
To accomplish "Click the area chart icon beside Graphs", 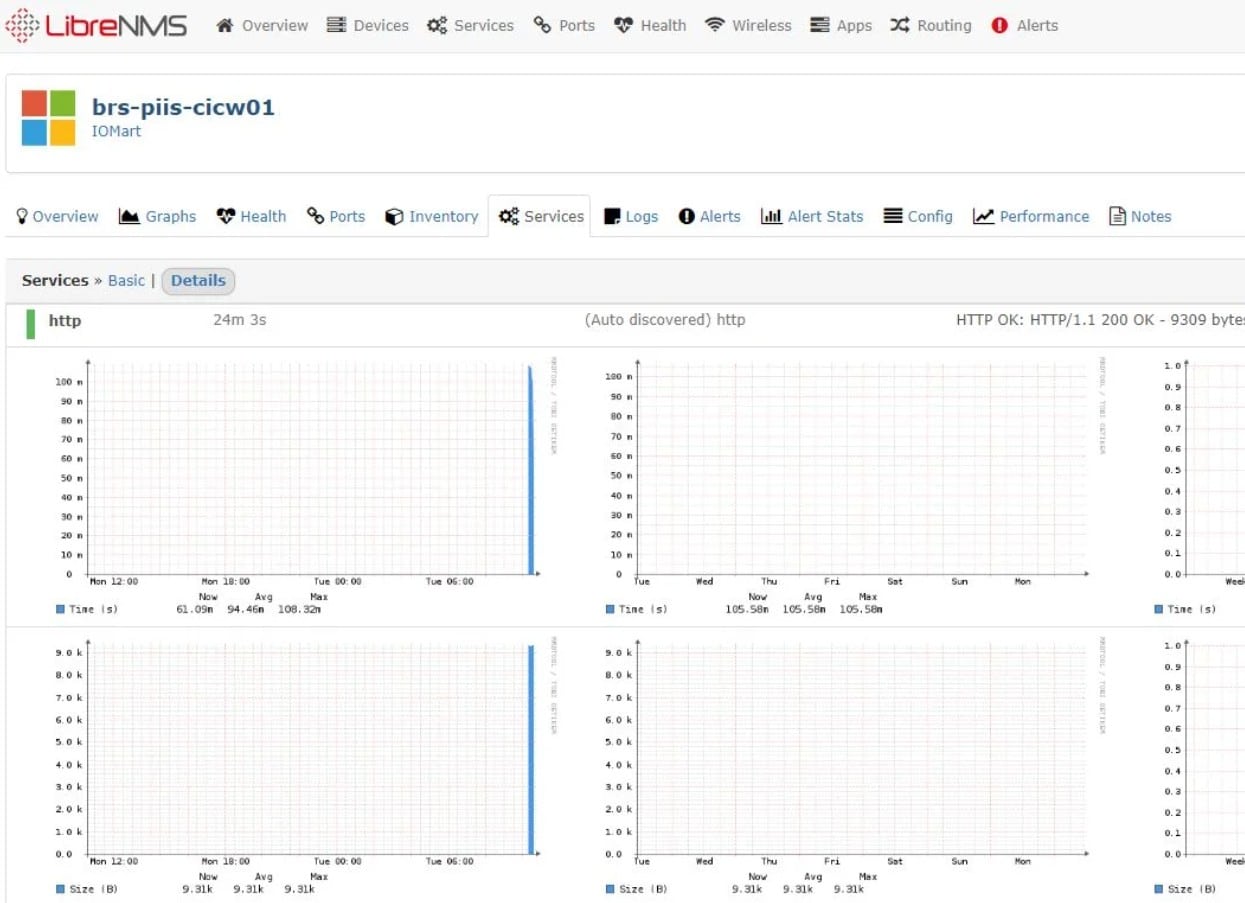I will click(x=129, y=216).
